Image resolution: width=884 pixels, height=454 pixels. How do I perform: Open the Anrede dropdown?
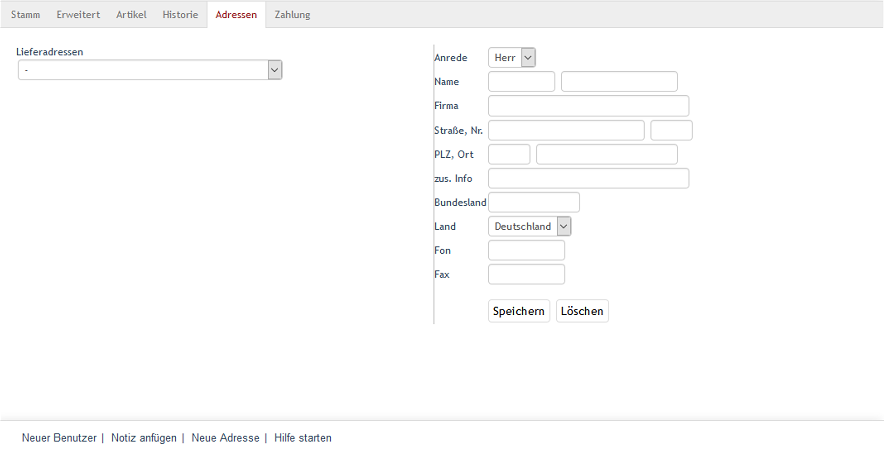click(512, 58)
